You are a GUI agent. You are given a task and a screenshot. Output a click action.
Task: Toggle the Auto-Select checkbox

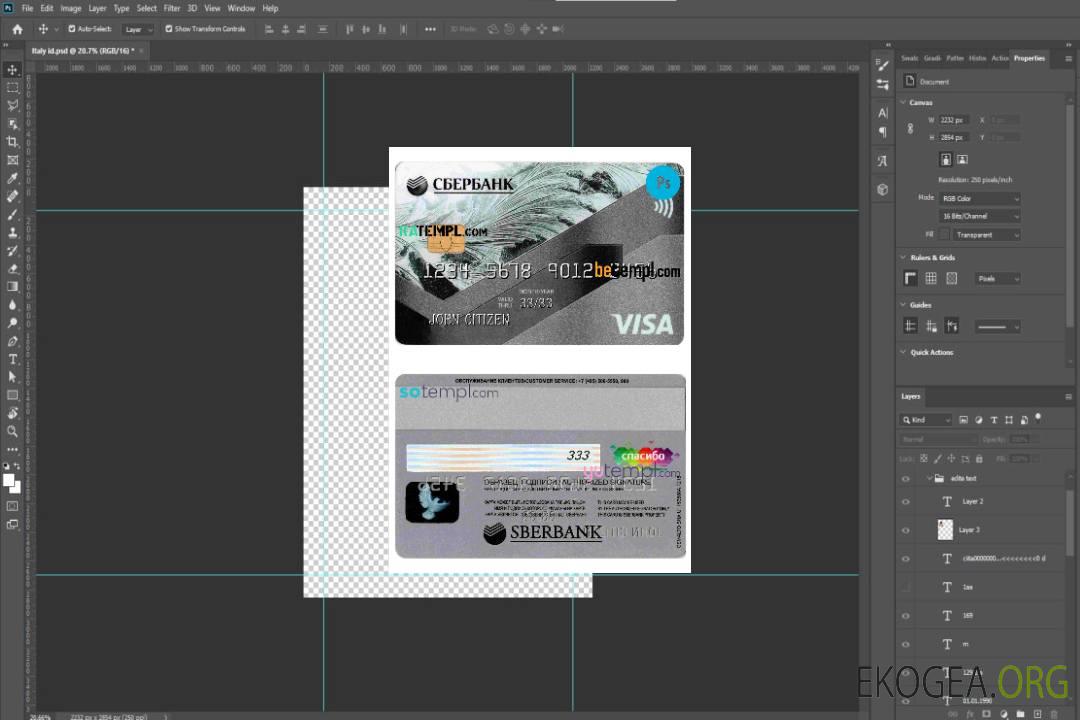[x=72, y=29]
